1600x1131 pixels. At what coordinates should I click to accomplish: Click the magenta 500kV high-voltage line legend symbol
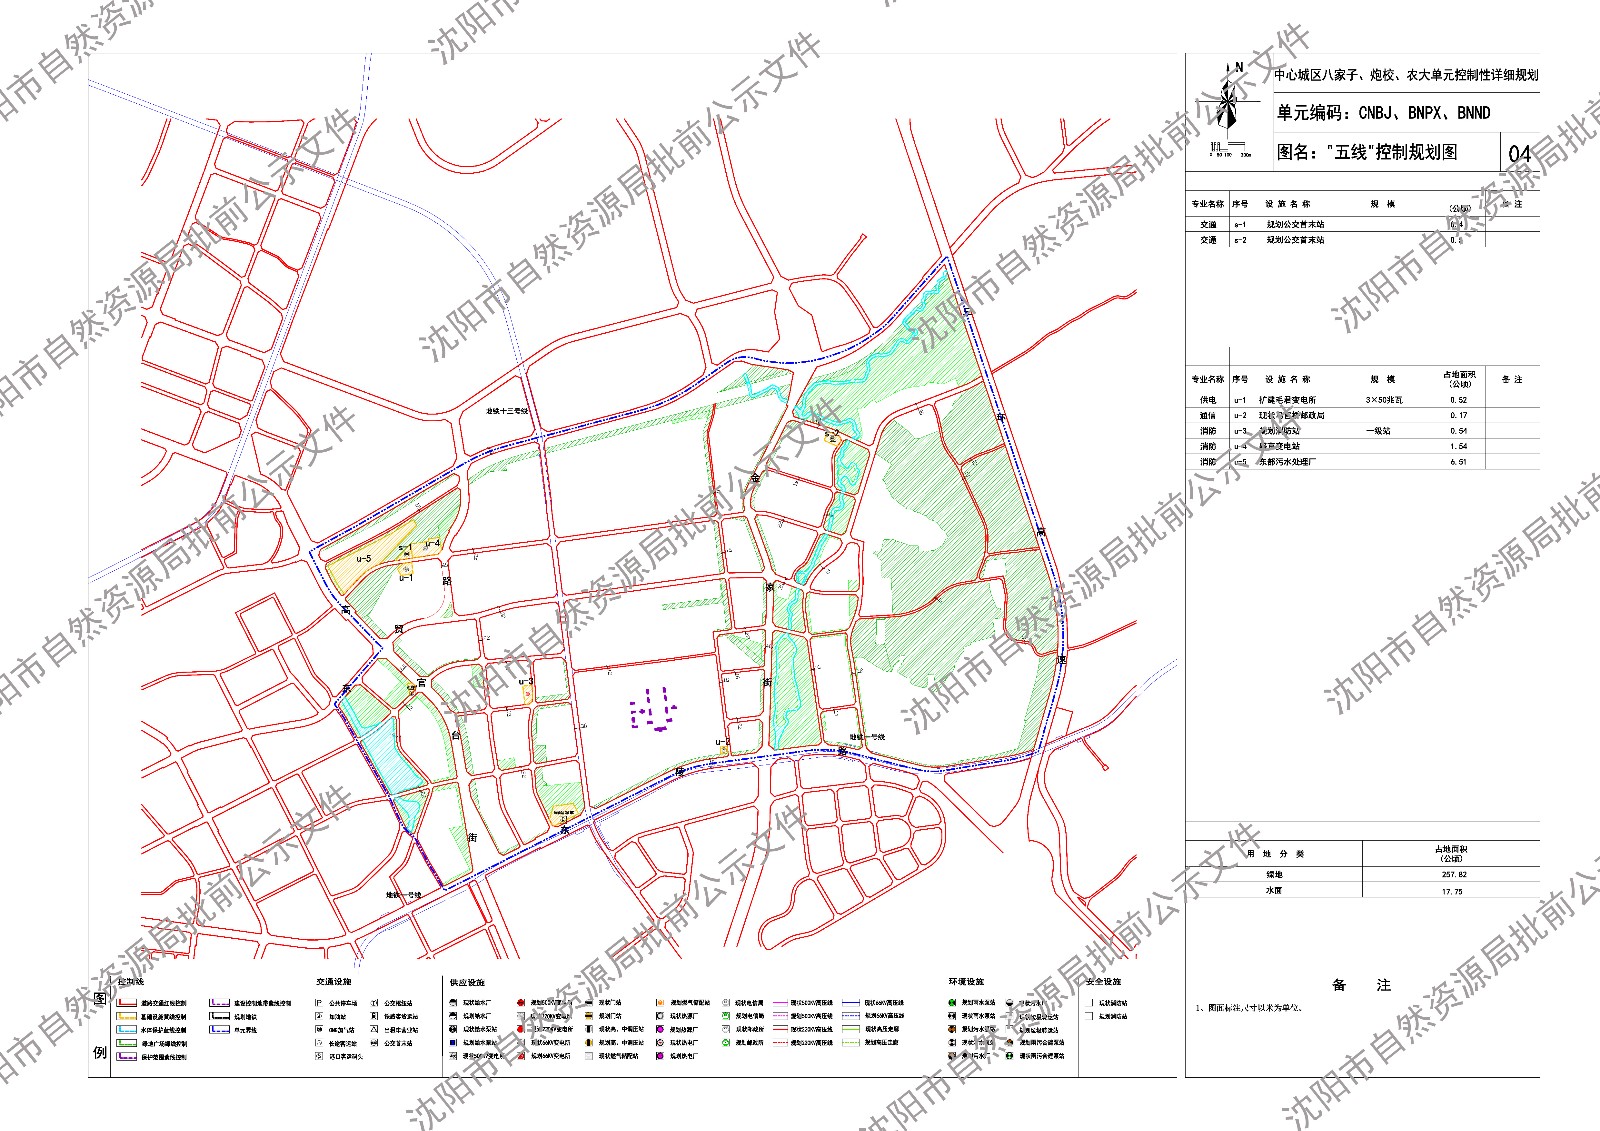pos(782,1003)
